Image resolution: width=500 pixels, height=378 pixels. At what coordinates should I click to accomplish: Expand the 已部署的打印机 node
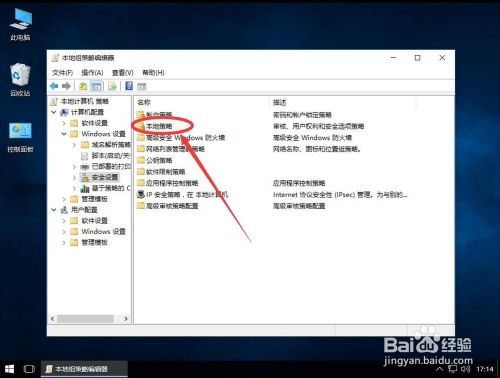(x=74, y=167)
